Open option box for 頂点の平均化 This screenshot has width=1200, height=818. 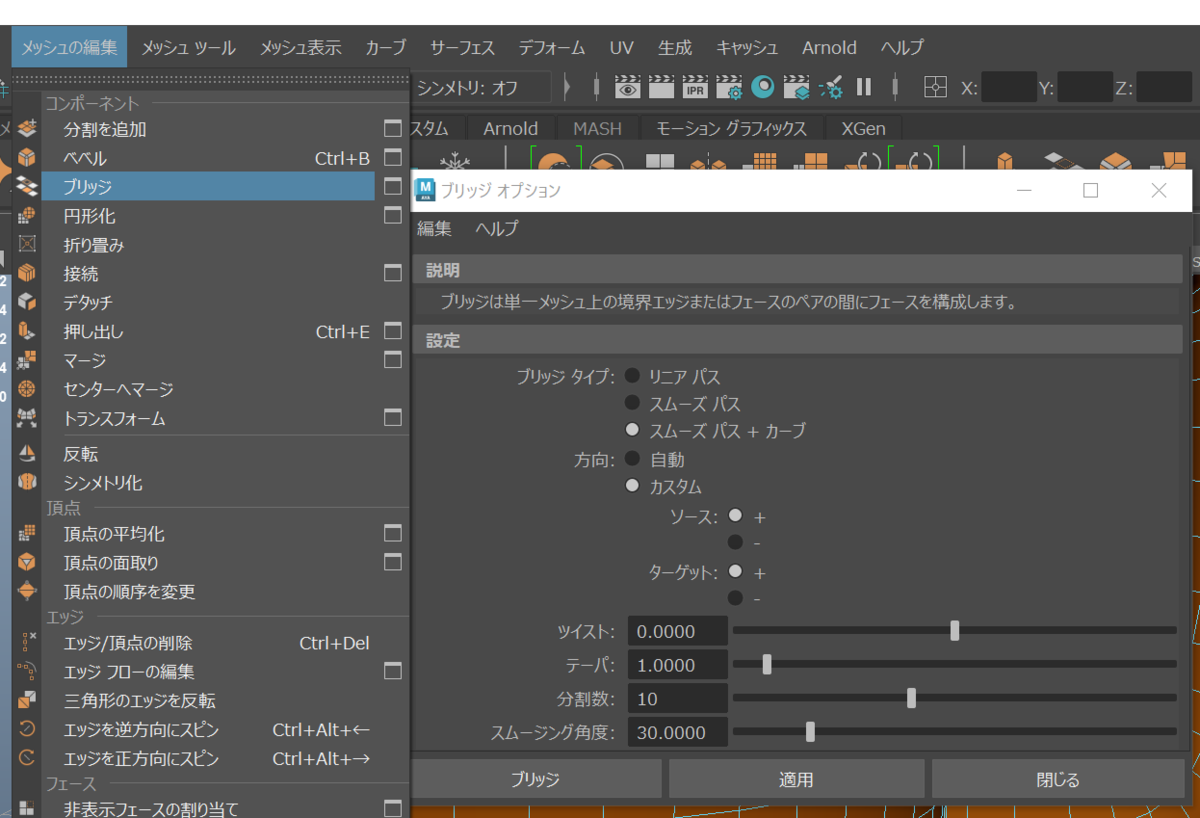(x=393, y=533)
